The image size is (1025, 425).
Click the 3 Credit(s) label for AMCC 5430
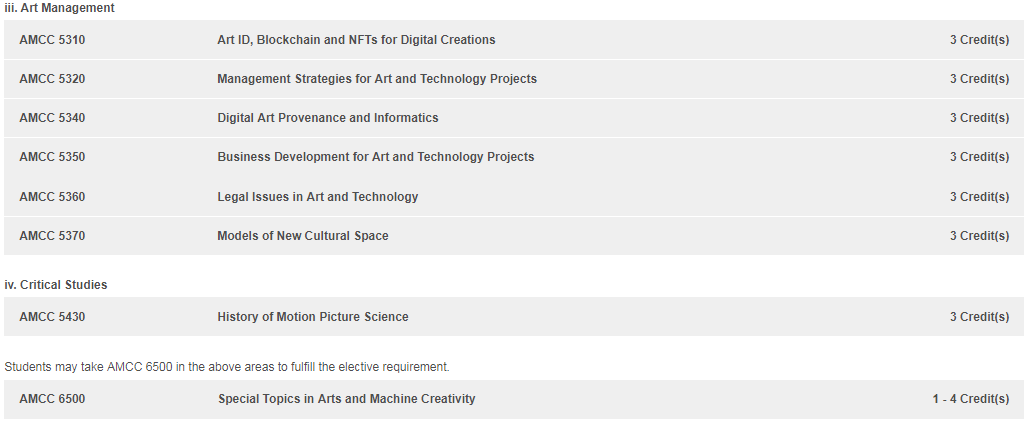pyautogui.click(x=979, y=317)
